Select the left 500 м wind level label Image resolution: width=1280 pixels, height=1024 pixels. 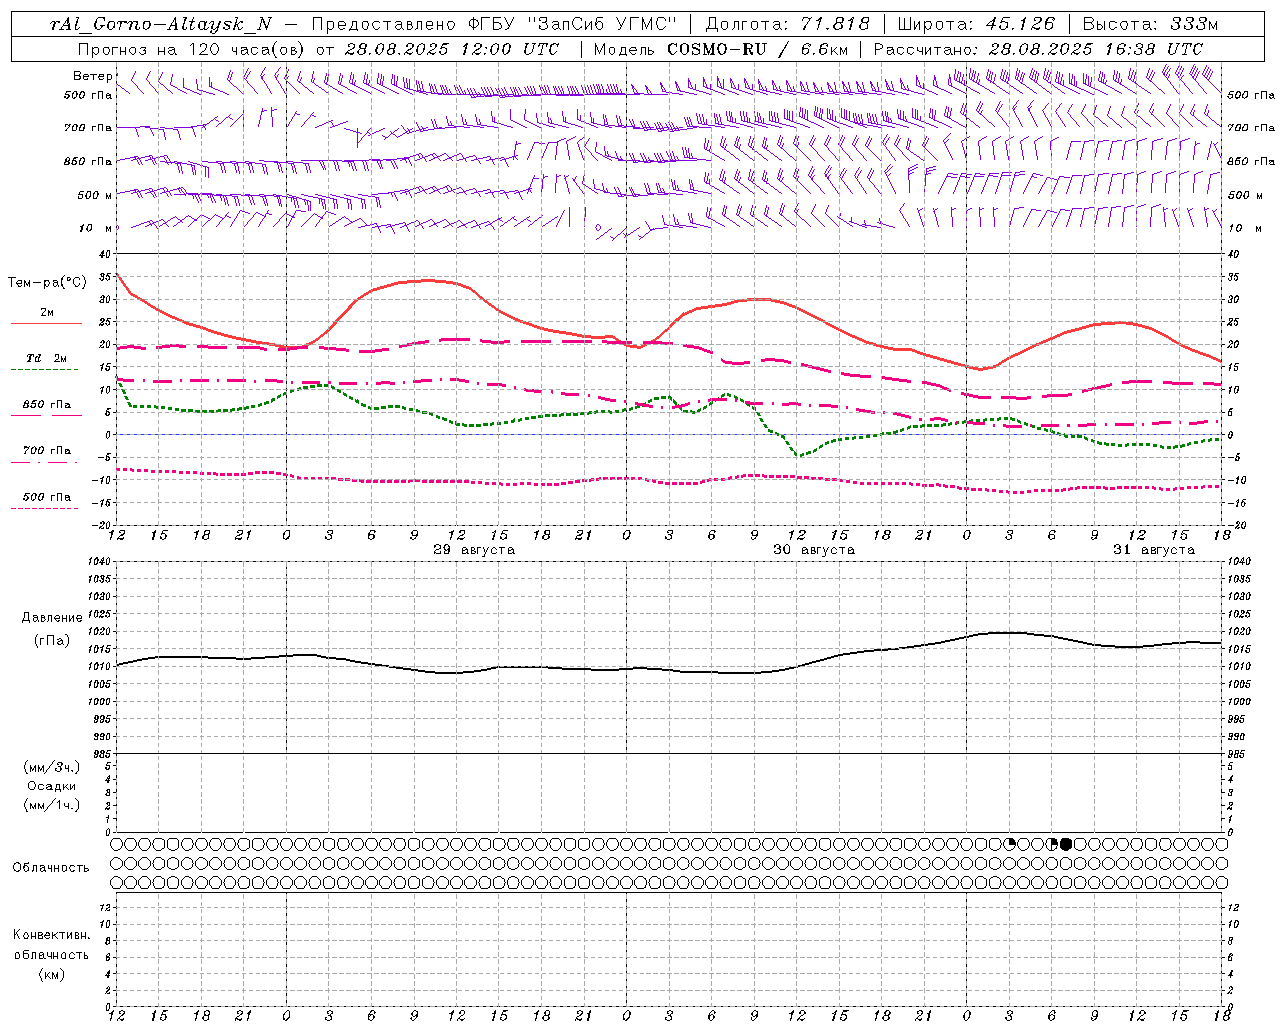tap(95, 195)
